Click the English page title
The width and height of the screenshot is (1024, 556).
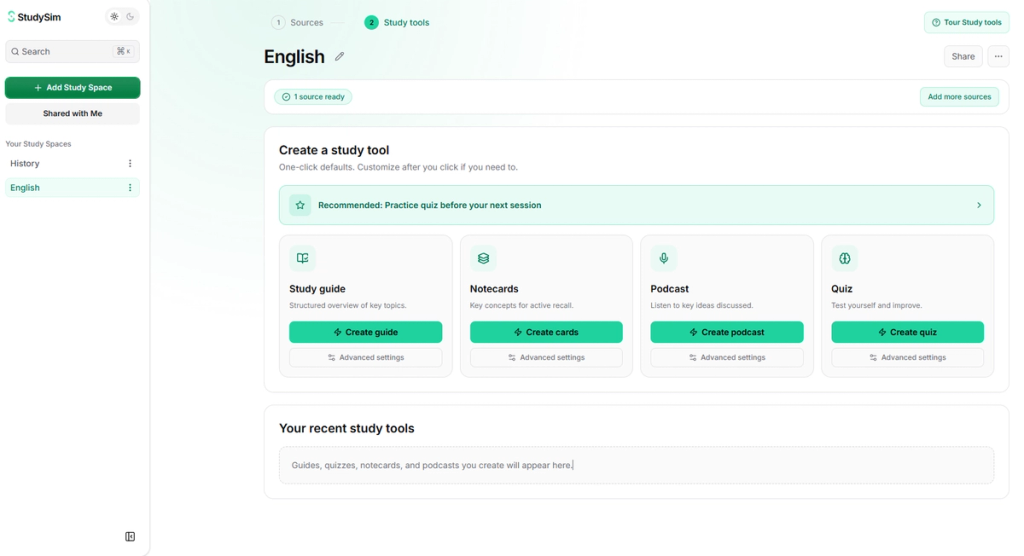(295, 57)
